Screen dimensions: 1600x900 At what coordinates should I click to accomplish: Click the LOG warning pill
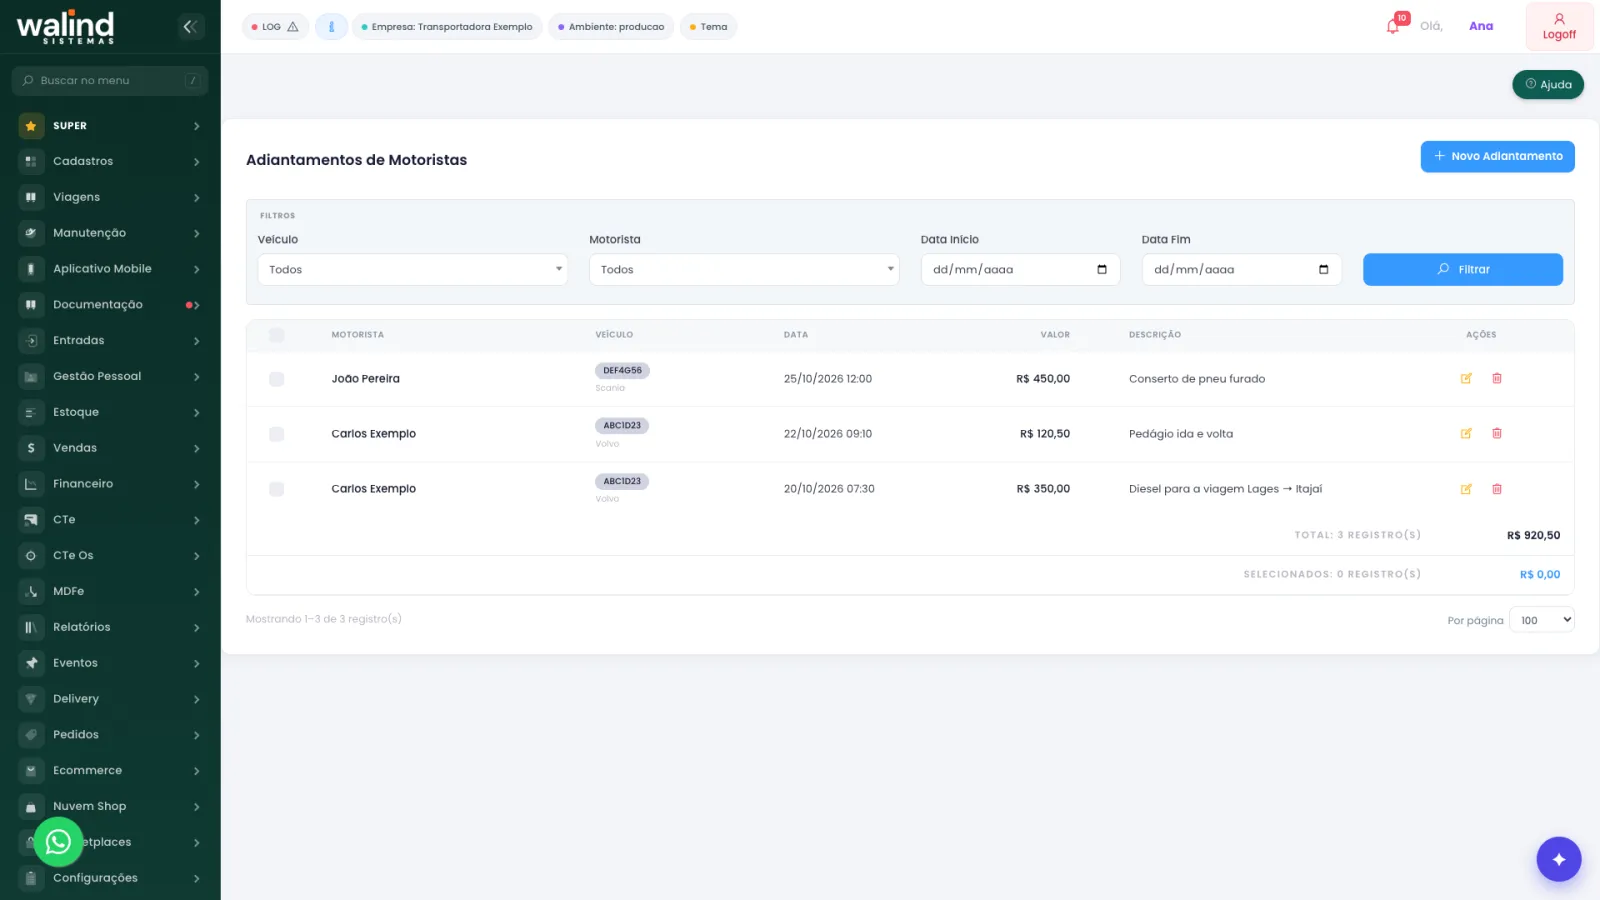[275, 27]
